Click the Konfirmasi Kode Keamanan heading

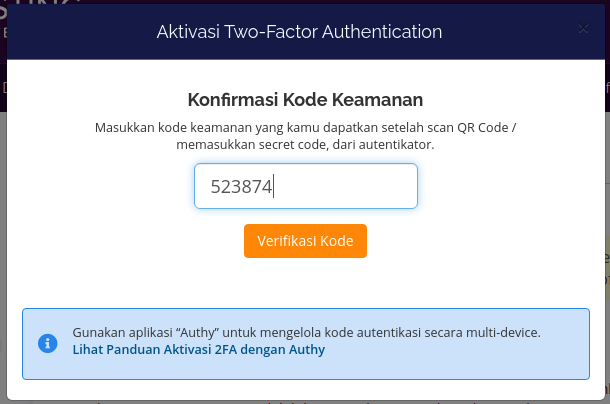point(305,100)
